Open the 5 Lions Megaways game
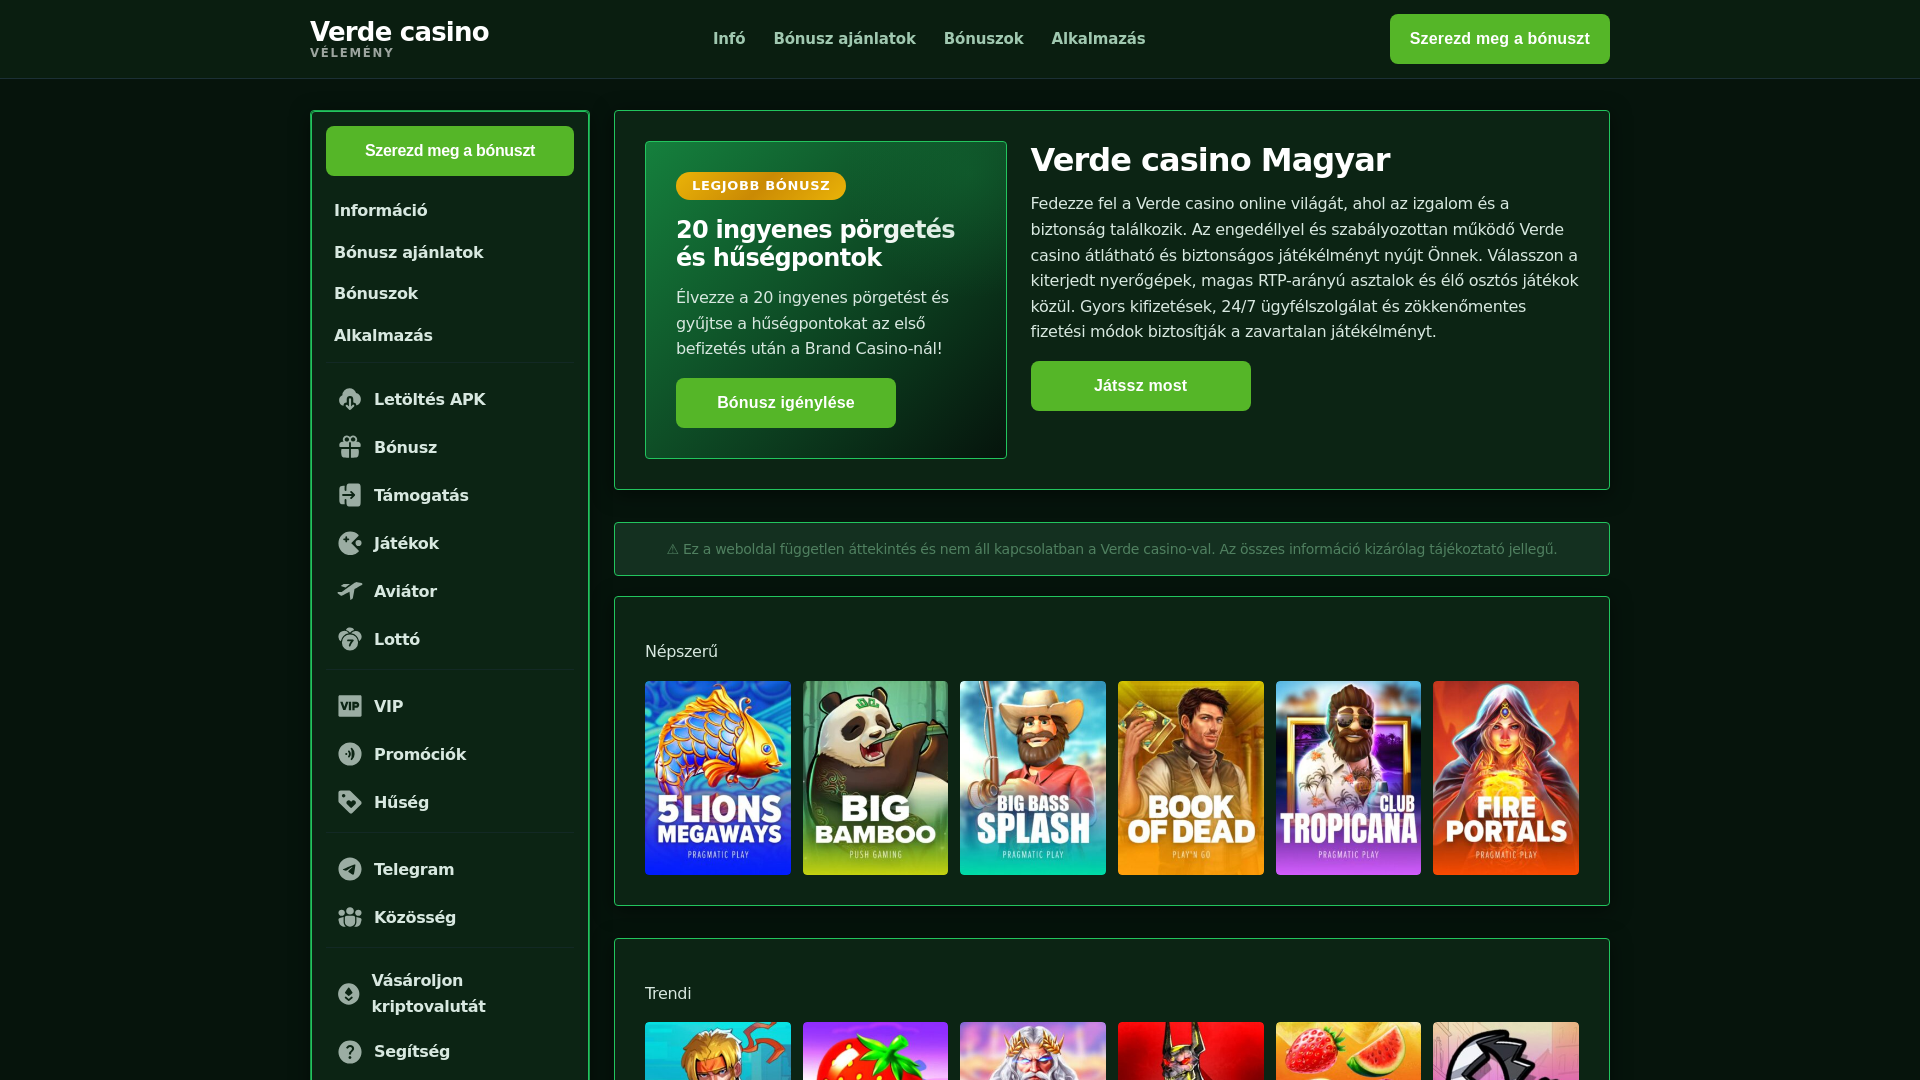The width and height of the screenshot is (1920, 1080). [718, 778]
